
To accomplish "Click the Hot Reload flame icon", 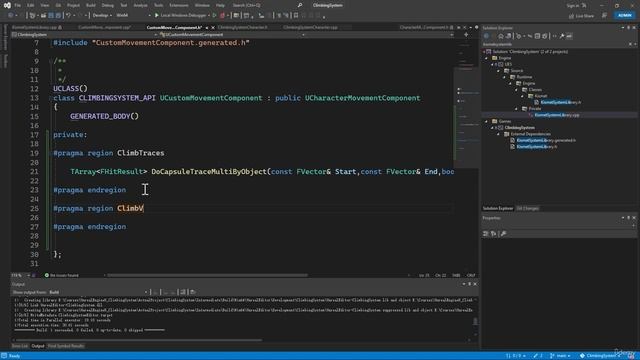I will click(x=222, y=15).
